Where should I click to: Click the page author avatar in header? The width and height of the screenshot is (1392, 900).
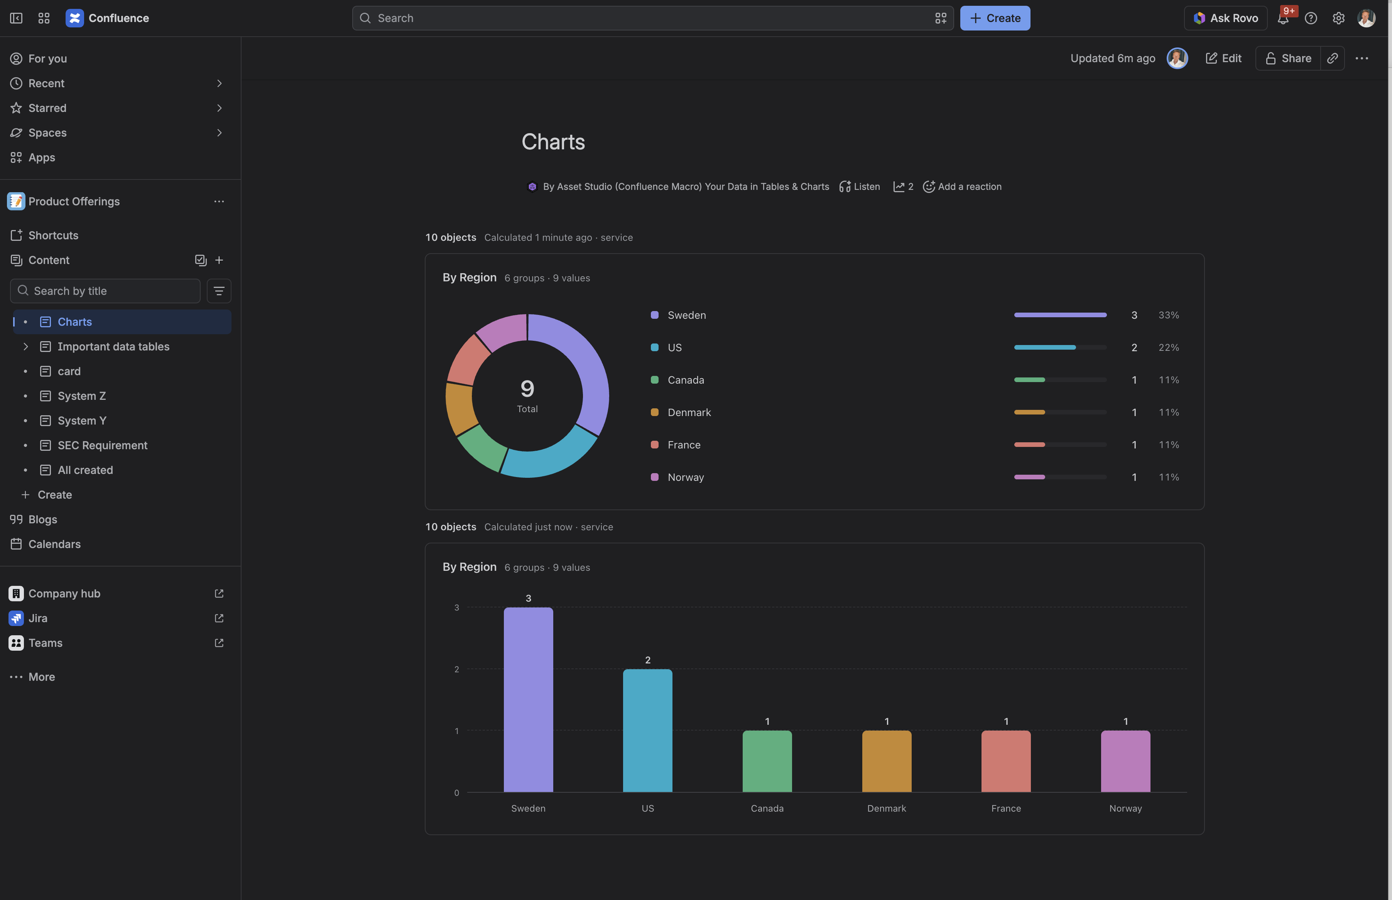pos(1177,58)
